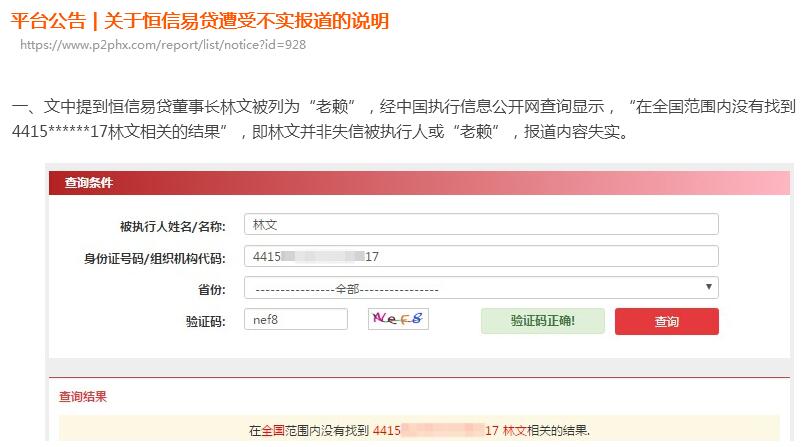The width and height of the screenshot is (805, 447).
Task: Select the paragraph about 林文被列为老赖
Action: coord(404,119)
